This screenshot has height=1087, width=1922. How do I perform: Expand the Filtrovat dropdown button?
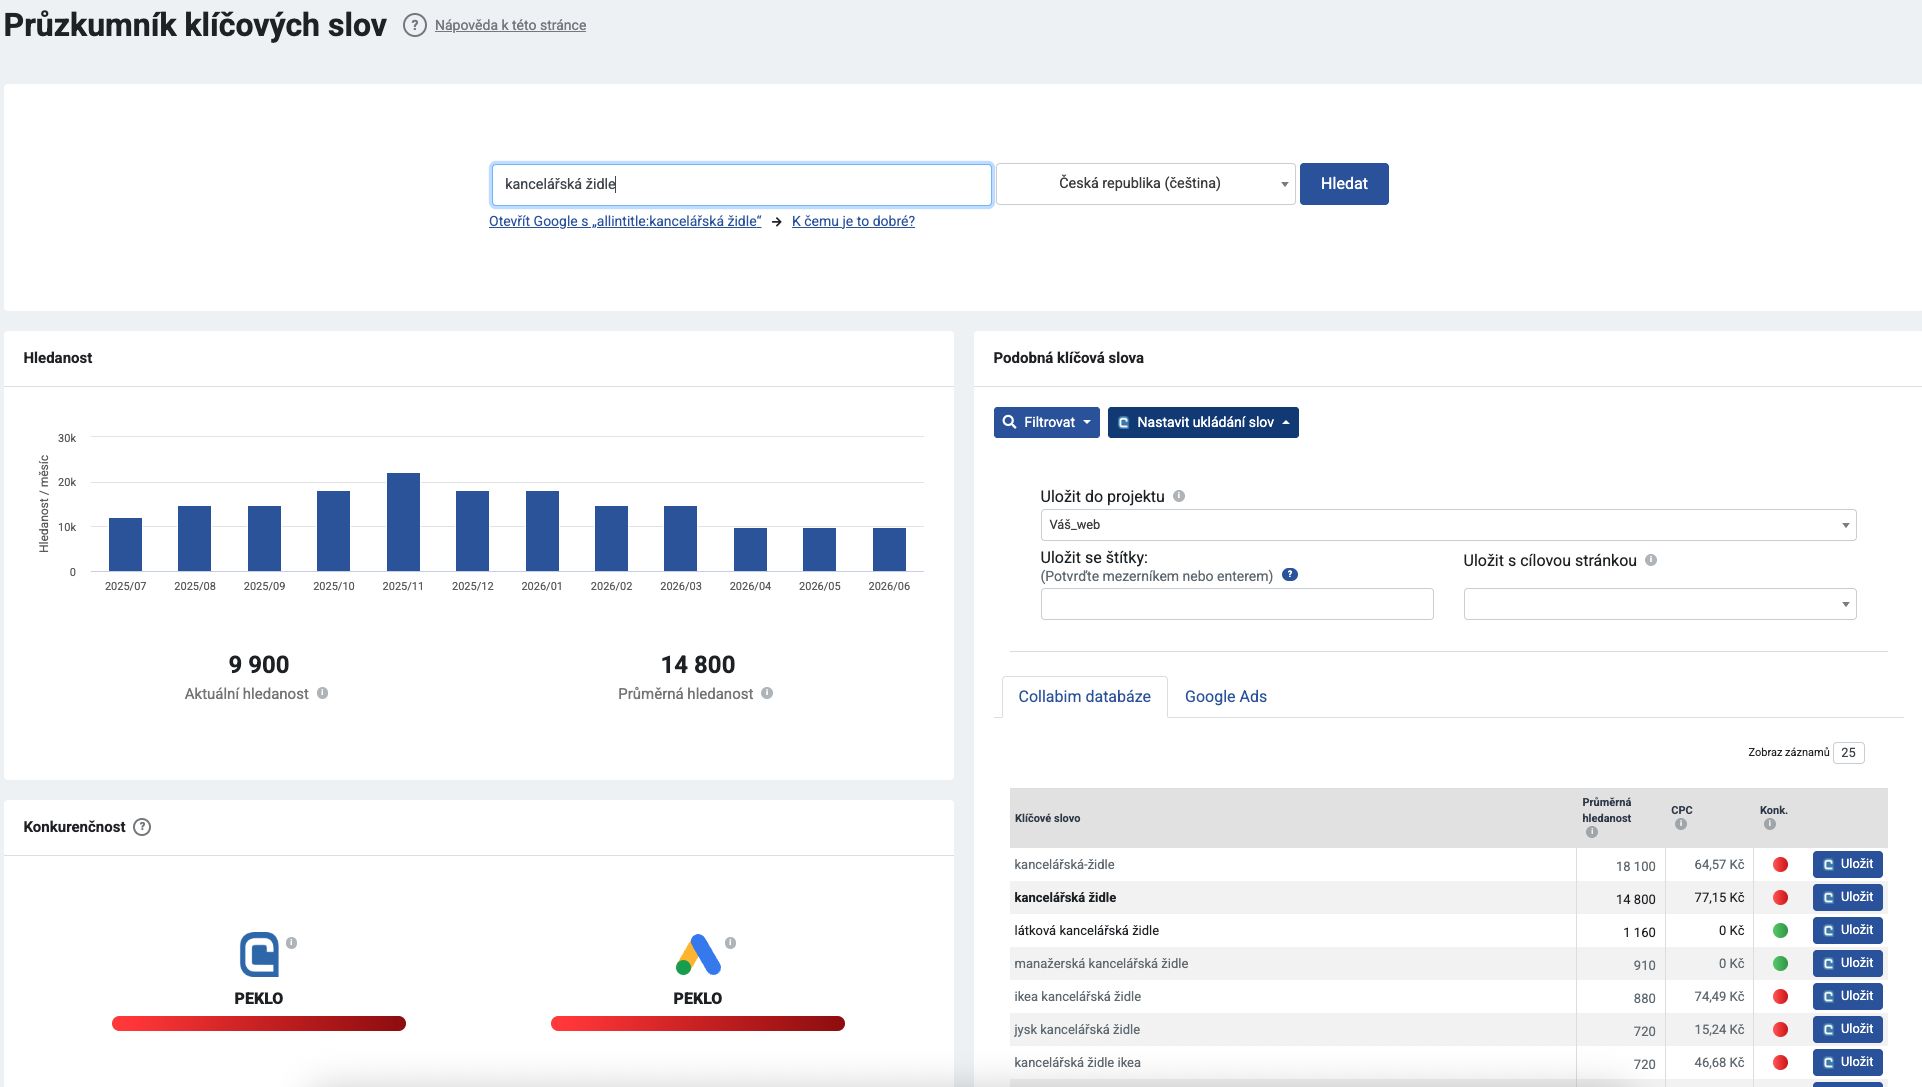click(1046, 422)
